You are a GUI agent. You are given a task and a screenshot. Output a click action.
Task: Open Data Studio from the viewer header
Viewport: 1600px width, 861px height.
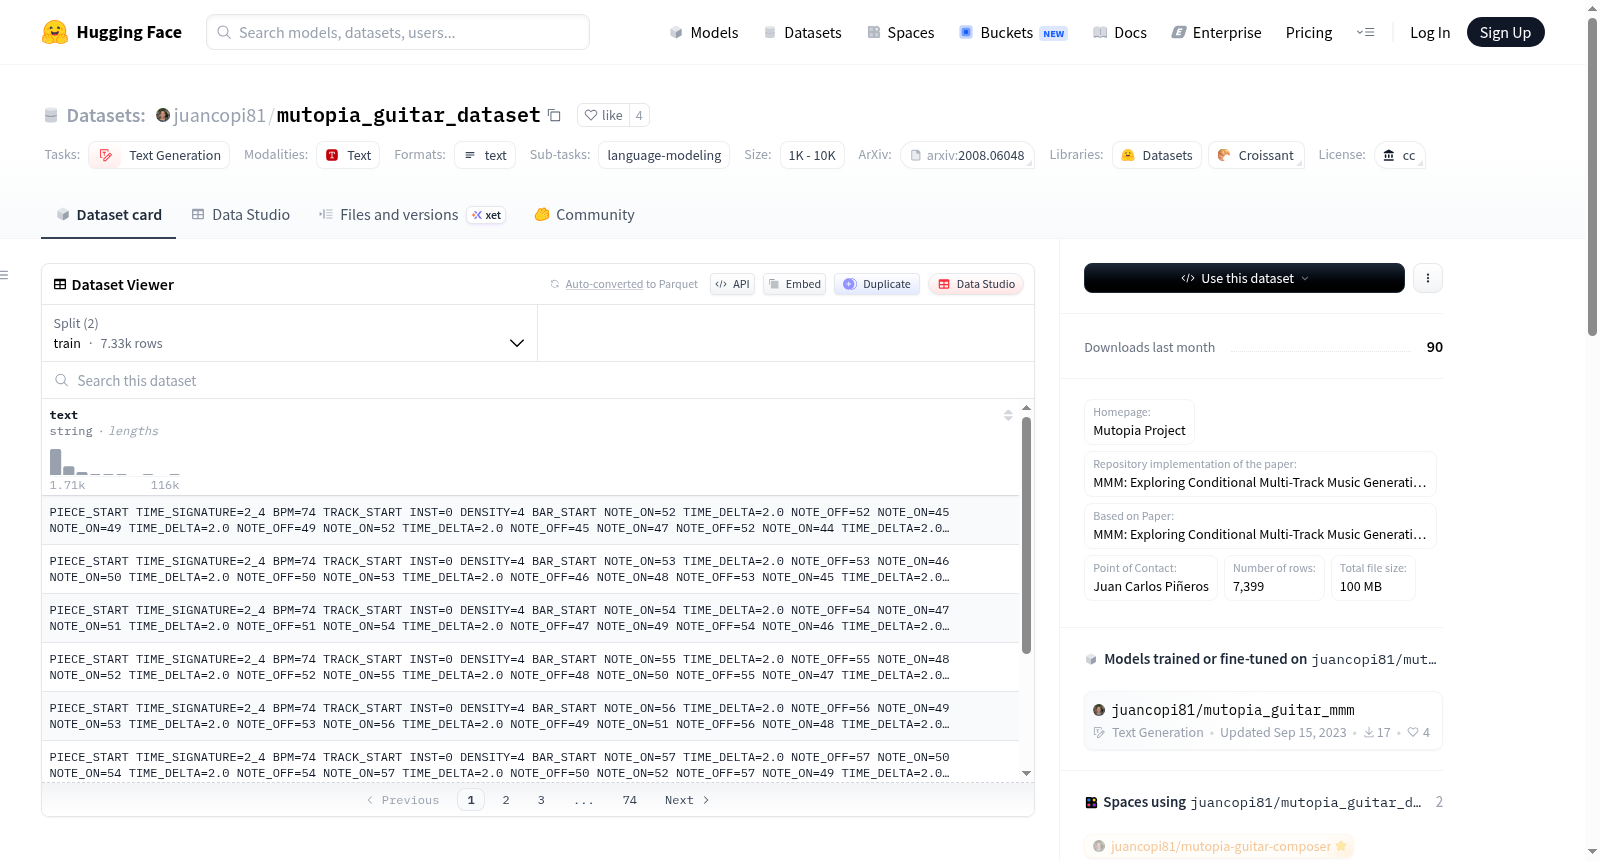tap(976, 284)
